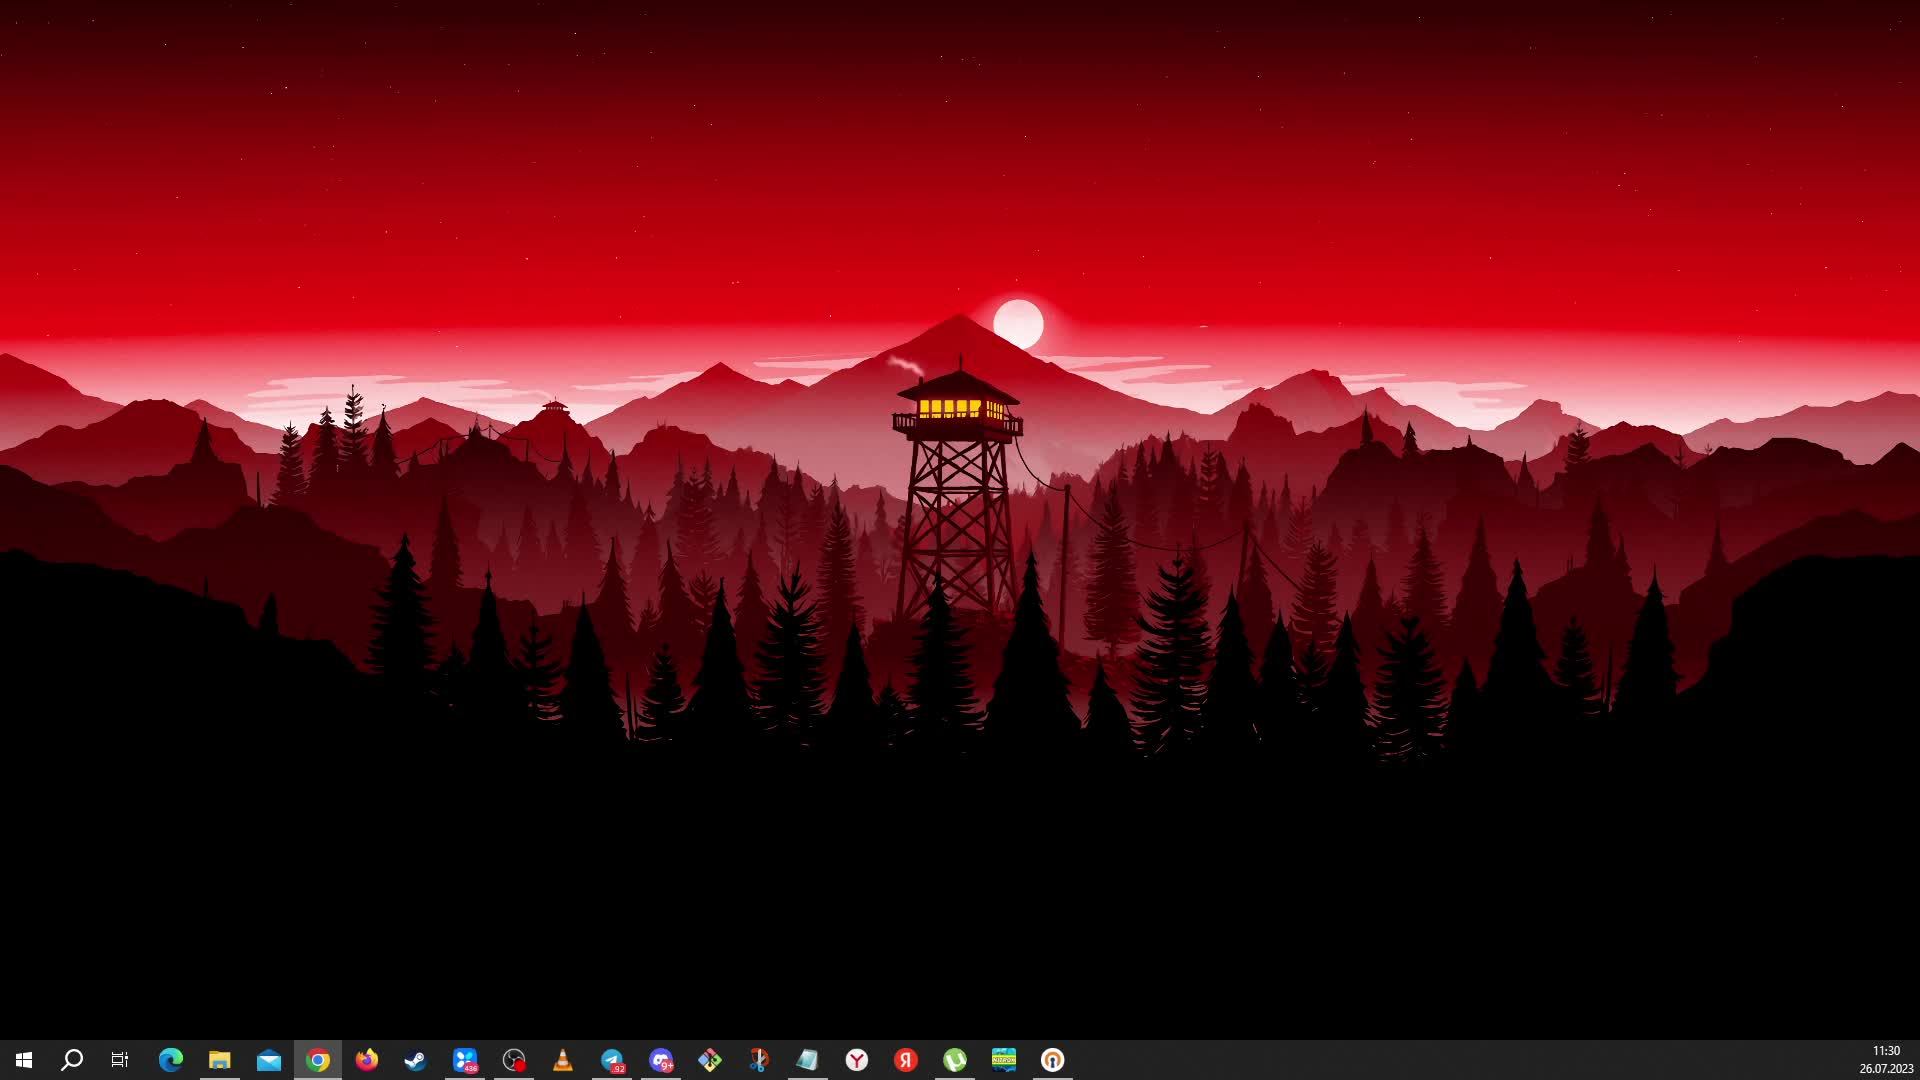Image resolution: width=1920 pixels, height=1080 pixels.
Task: Open Steam from the taskbar
Action: 416,1060
